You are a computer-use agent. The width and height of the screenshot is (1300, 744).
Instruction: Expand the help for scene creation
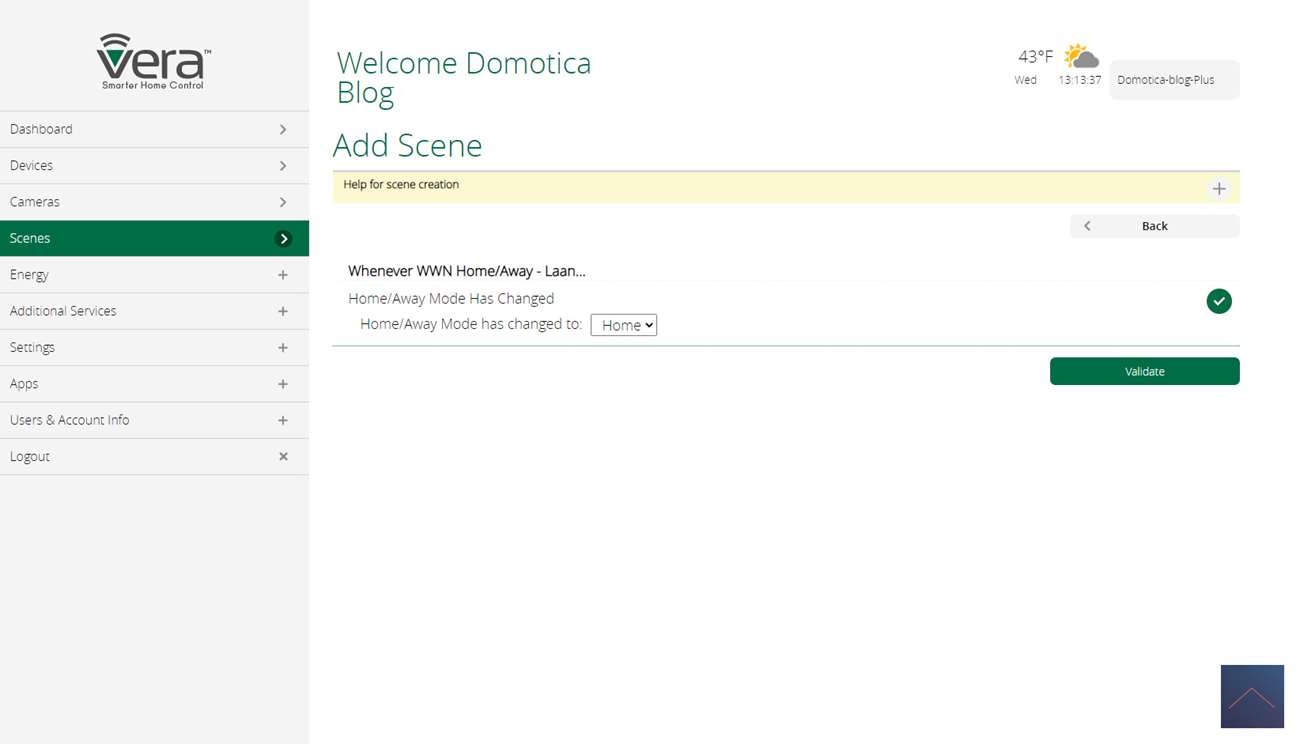(x=1218, y=189)
